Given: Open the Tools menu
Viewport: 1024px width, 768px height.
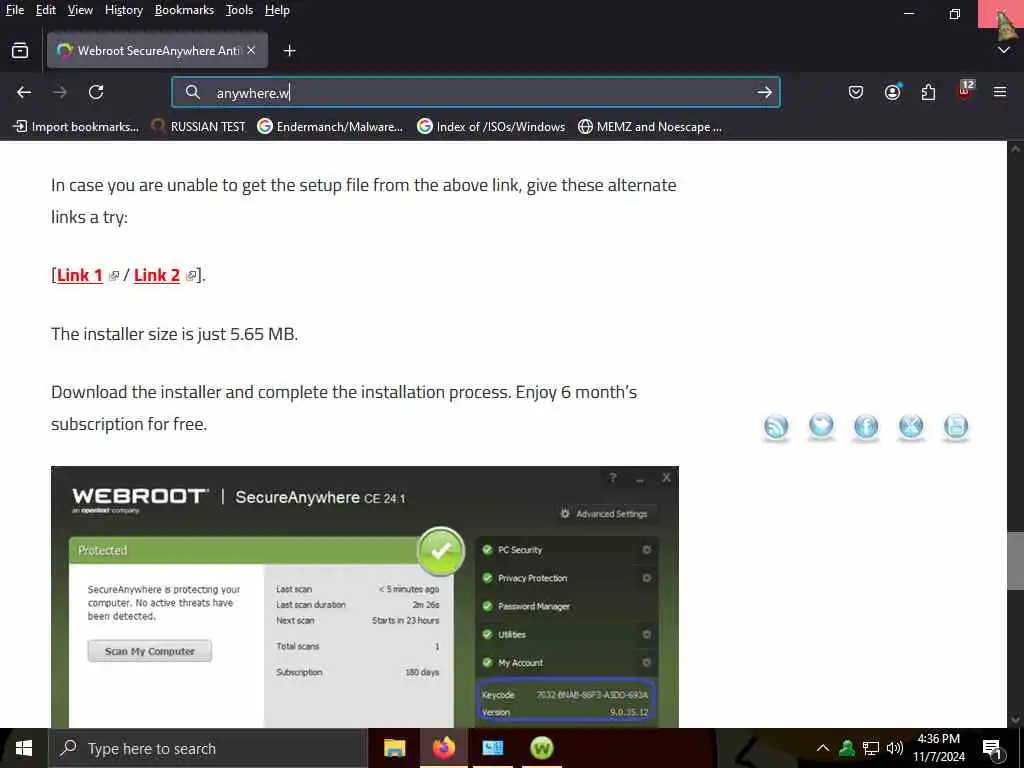Looking at the screenshot, I should pos(239,10).
